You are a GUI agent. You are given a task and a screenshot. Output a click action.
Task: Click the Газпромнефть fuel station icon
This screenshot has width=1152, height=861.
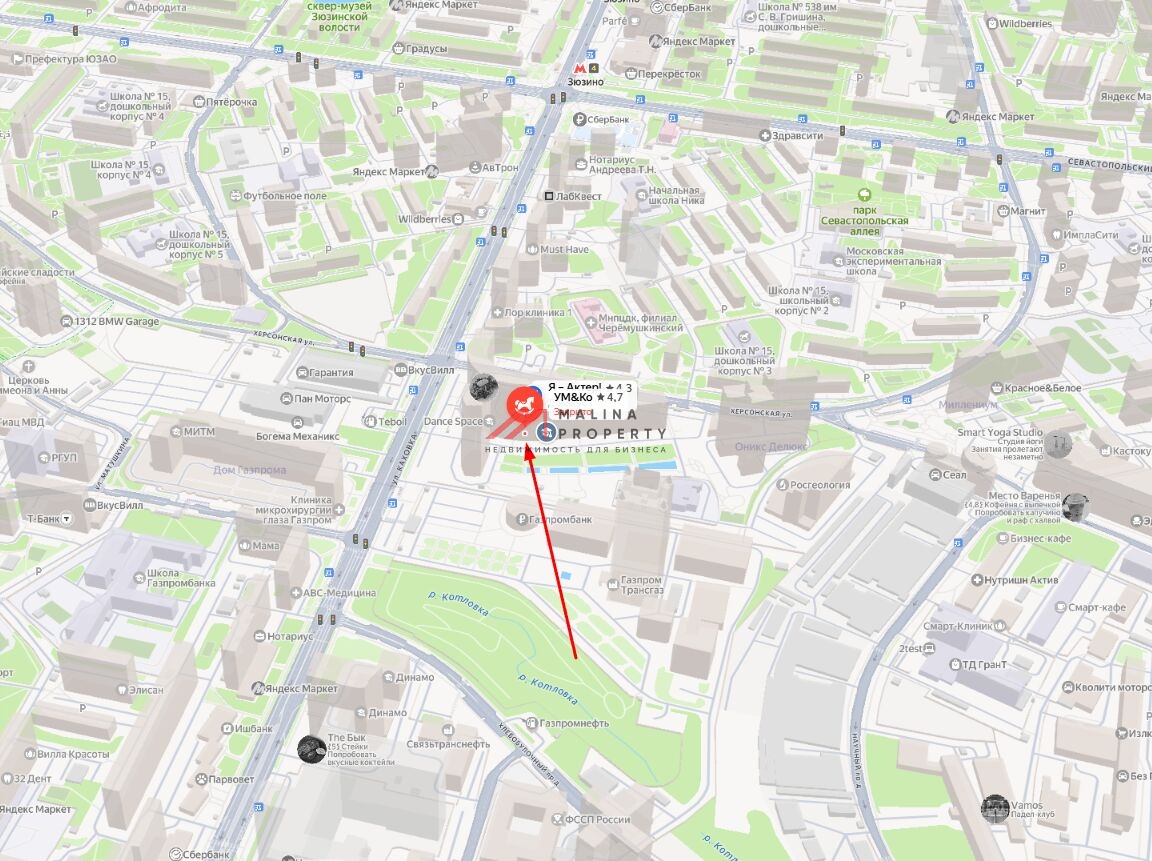click(x=531, y=723)
